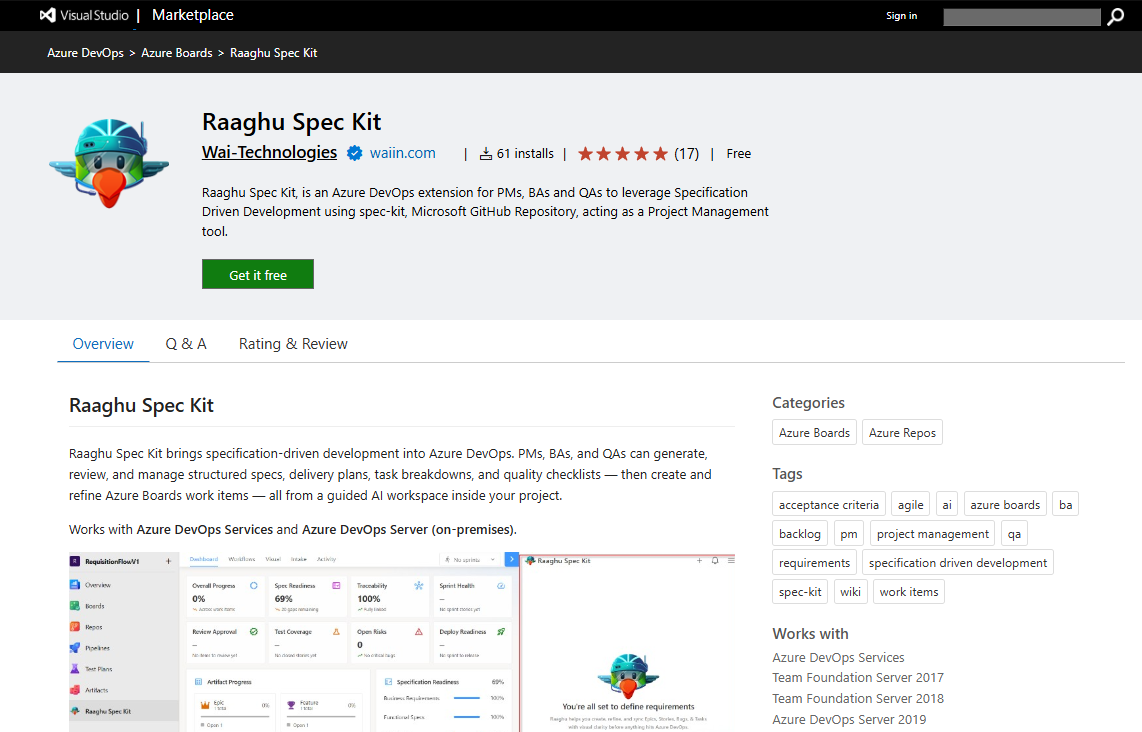Click the Visual Studio logo
1142x732 pixels.
[x=84, y=15]
